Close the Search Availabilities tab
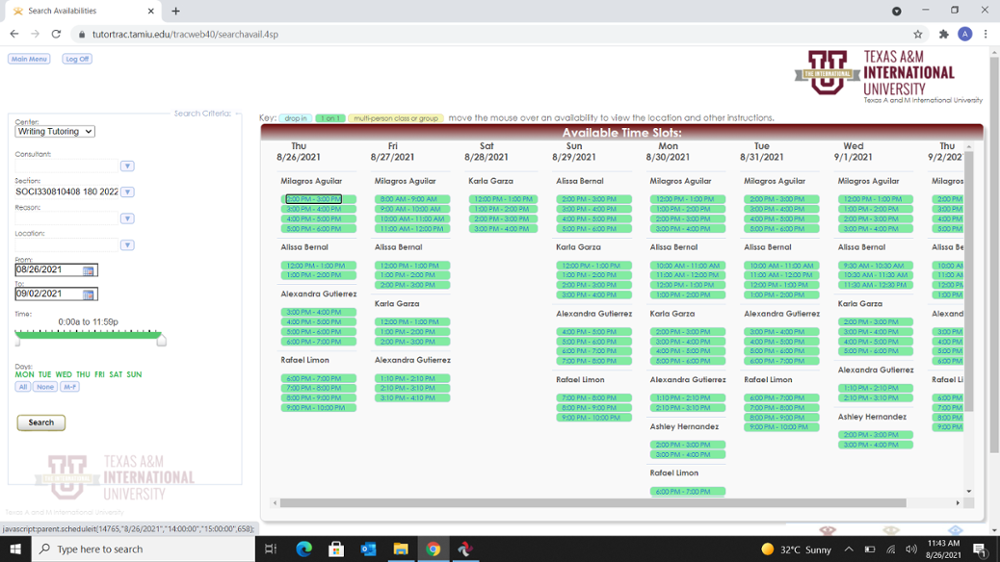Image resolution: width=1000 pixels, height=562 pixels. pyautogui.click(x=151, y=11)
